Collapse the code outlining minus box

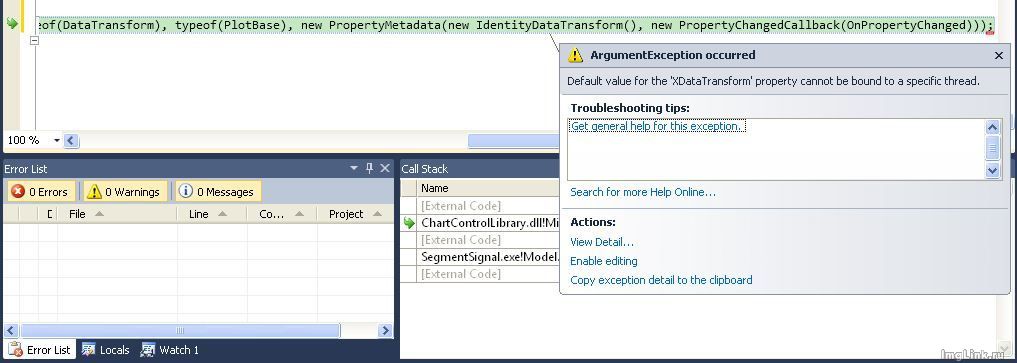point(34,40)
